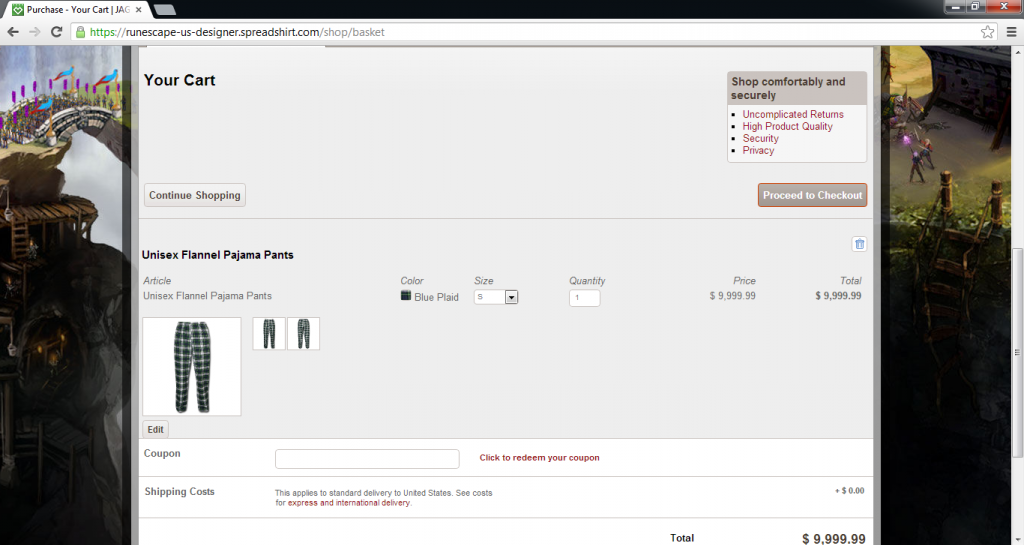Click the browser forward arrow
Screen dimensions: 1024x545
[35, 32]
